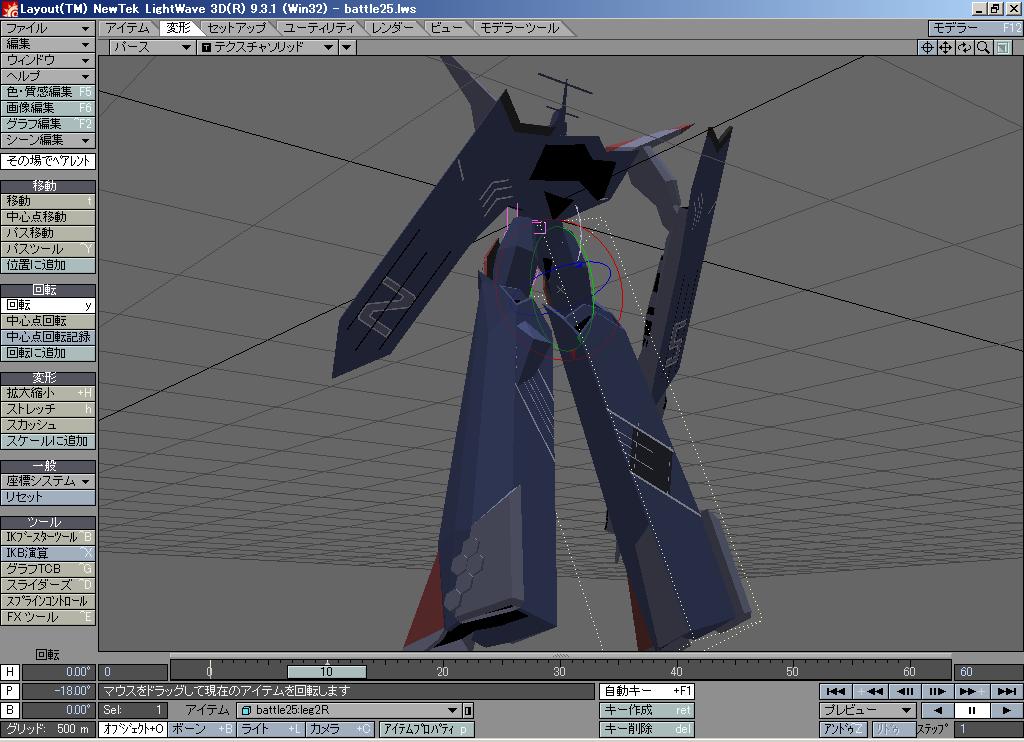Switch to the セットアップ (Setup) tab
The image size is (1024, 742).
click(237, 28)
